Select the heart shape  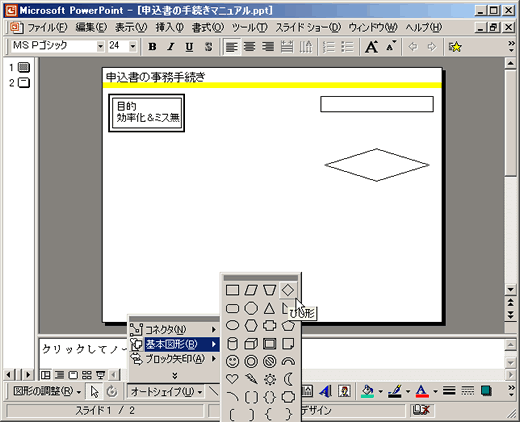click(232, 379)
